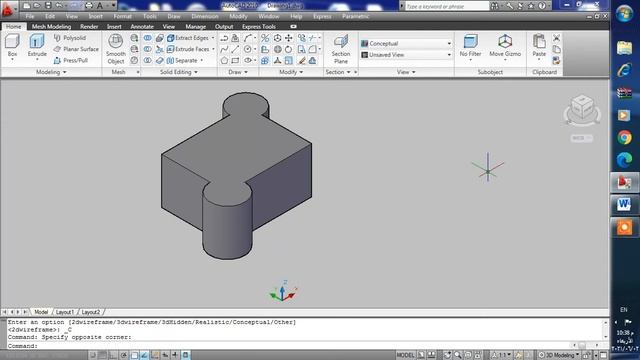Switch to the Annotate ribbon tab
The image size is (640, 360).
pyautogui.click(x=142, y=27)
